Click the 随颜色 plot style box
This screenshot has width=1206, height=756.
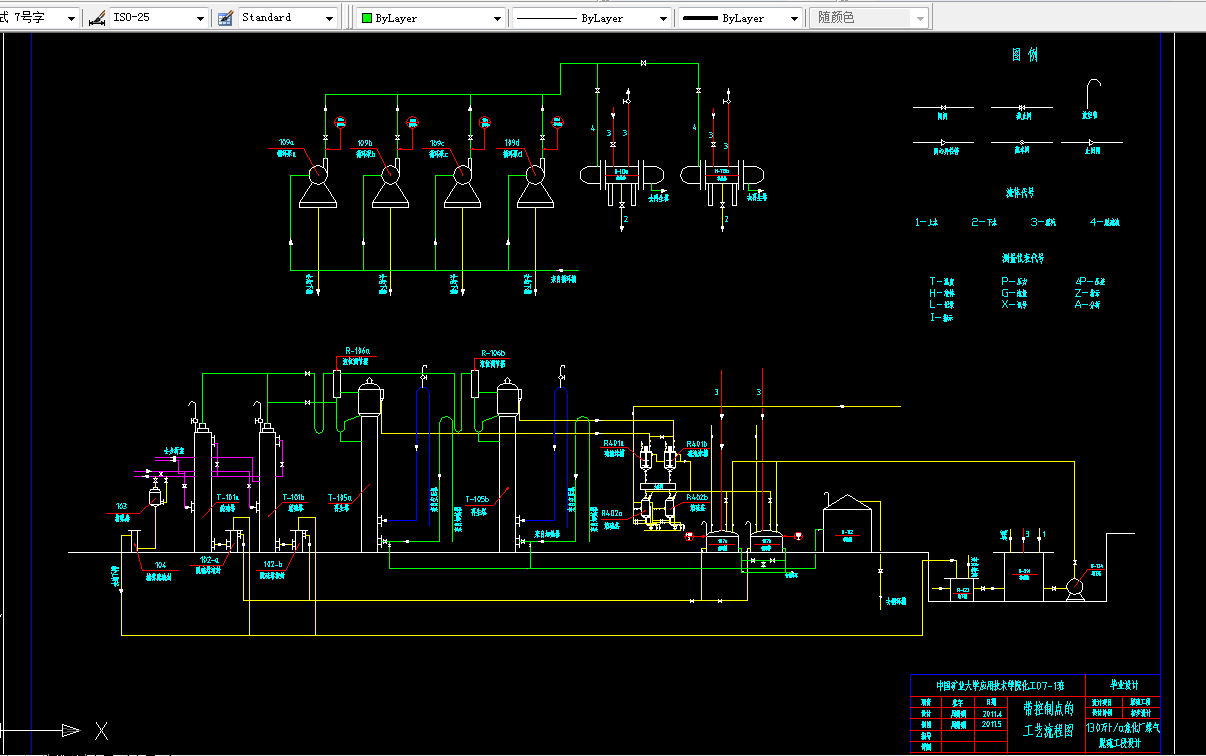pos(868,18)
